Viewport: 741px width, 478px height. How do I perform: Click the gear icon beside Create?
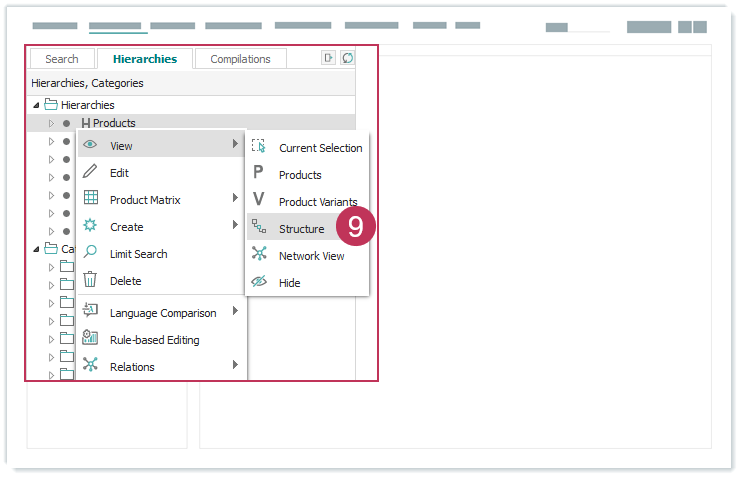point(90,226)
